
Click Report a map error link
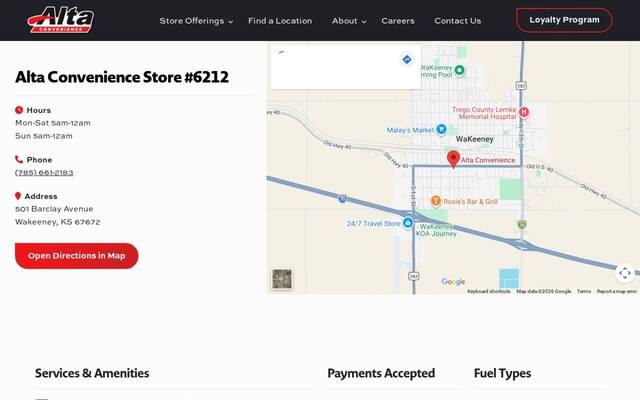click(x=617, y=291)
